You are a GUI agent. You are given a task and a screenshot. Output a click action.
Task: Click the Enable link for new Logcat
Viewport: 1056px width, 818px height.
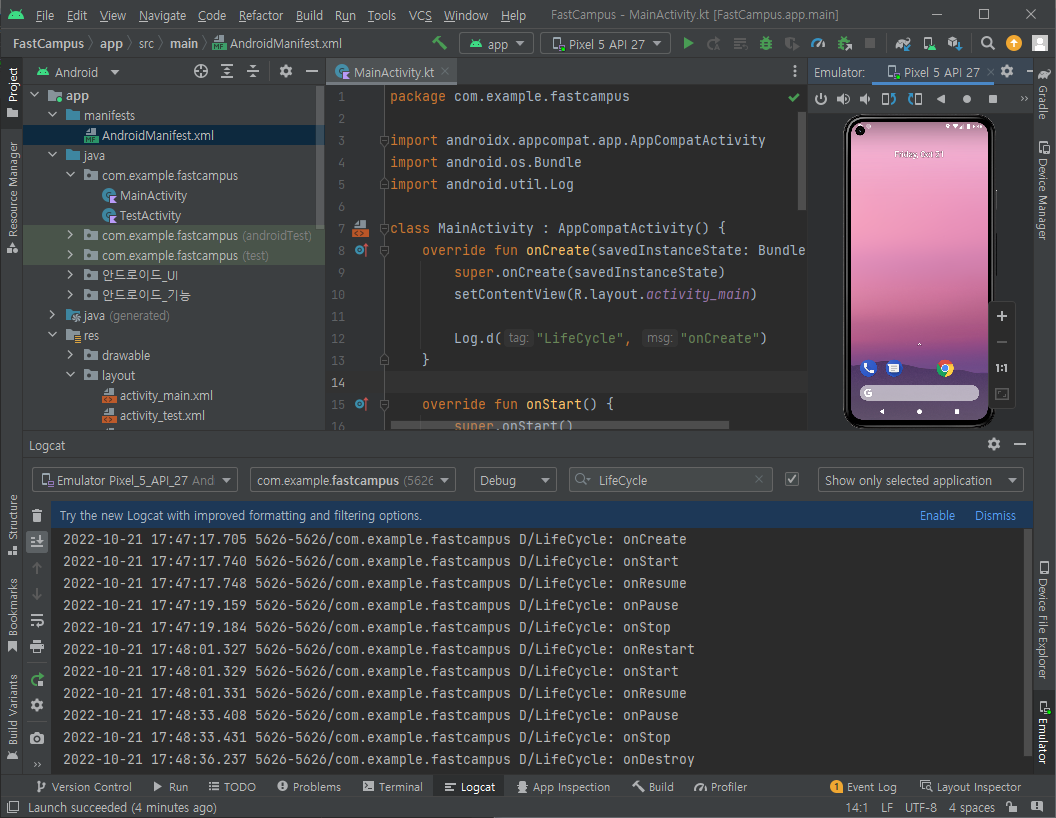pos(937,516)
